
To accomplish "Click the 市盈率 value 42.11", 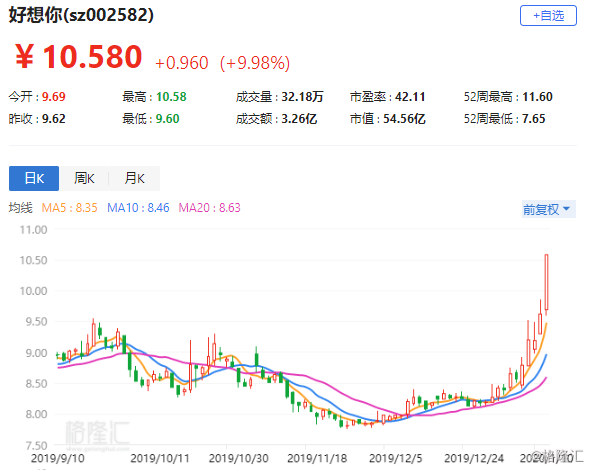I will pyautogui.click(x=410, y=97).
